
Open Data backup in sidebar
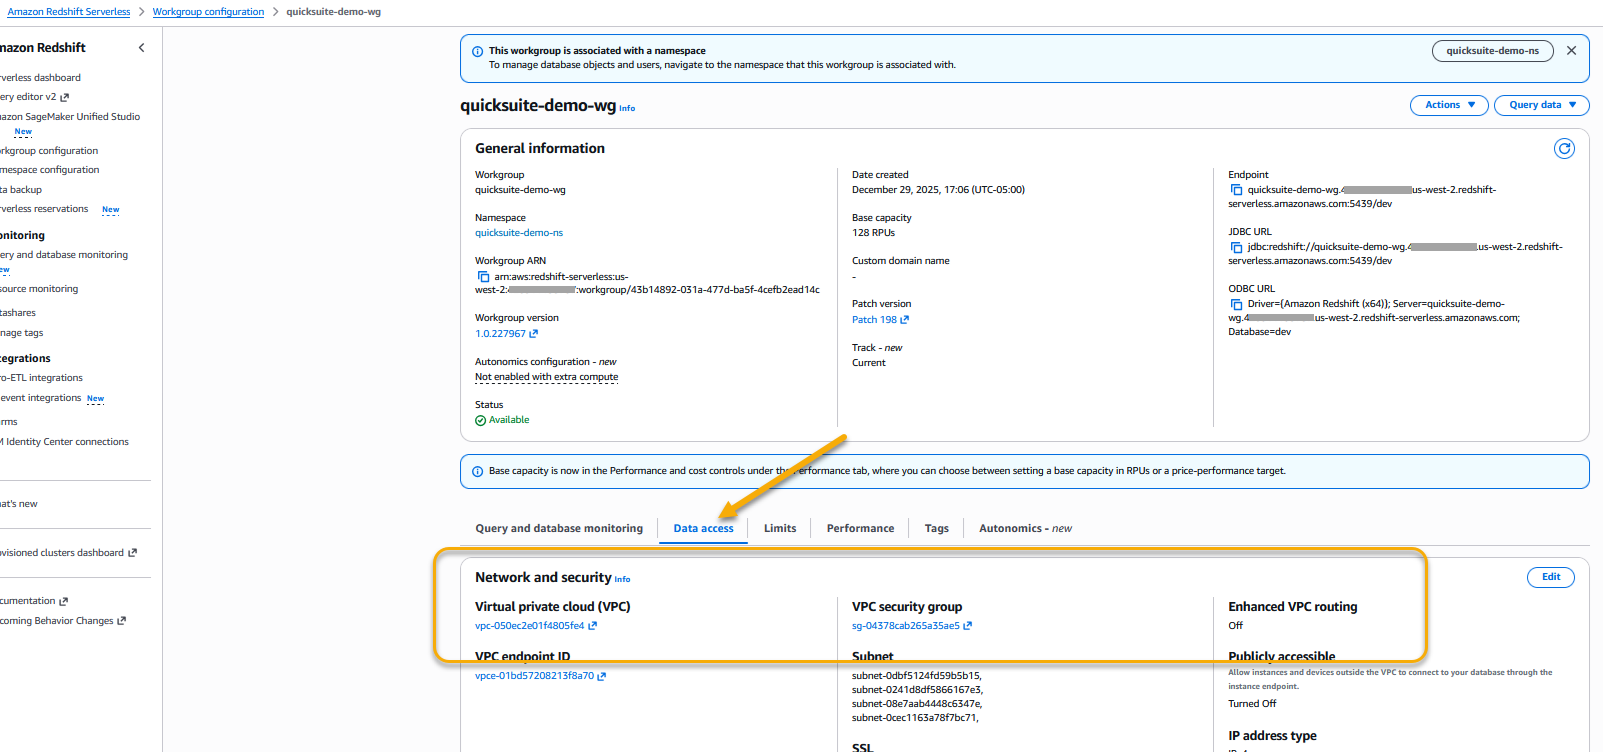(x=21, y=190)
